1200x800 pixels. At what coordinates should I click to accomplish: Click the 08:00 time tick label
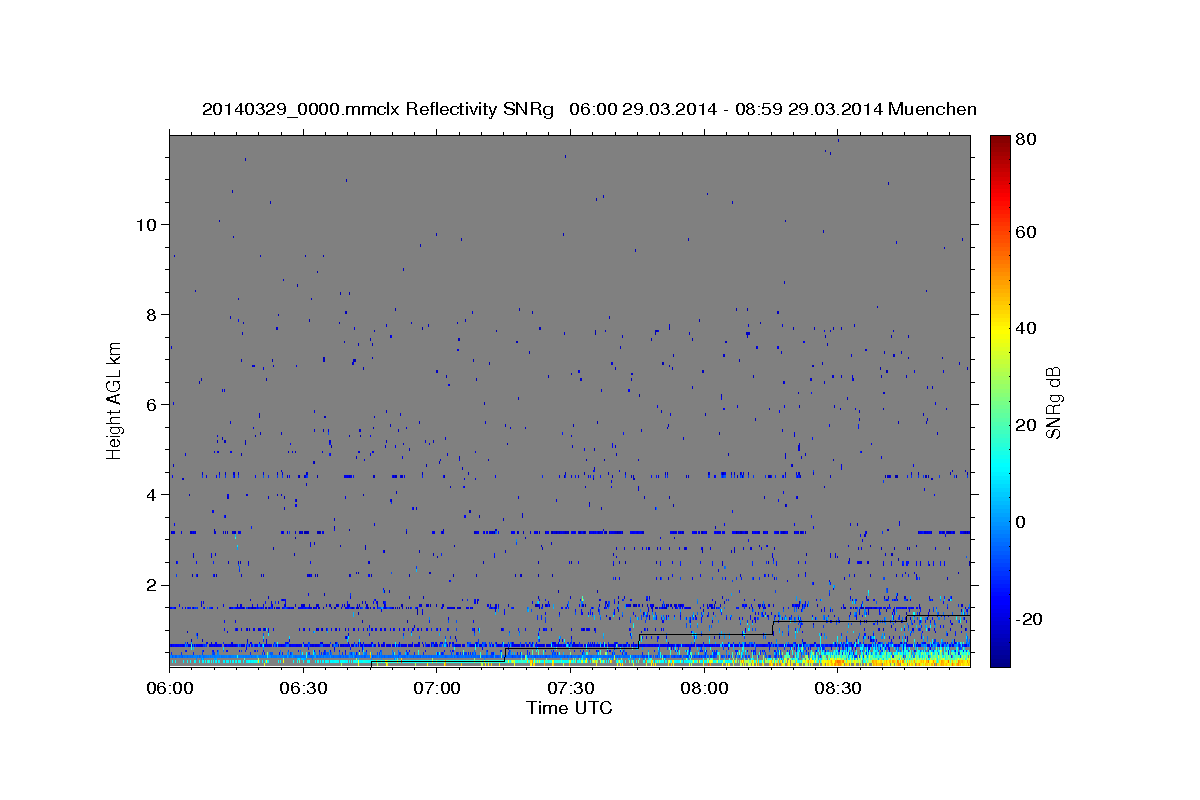pyautogui.click(x=704, y=689)
